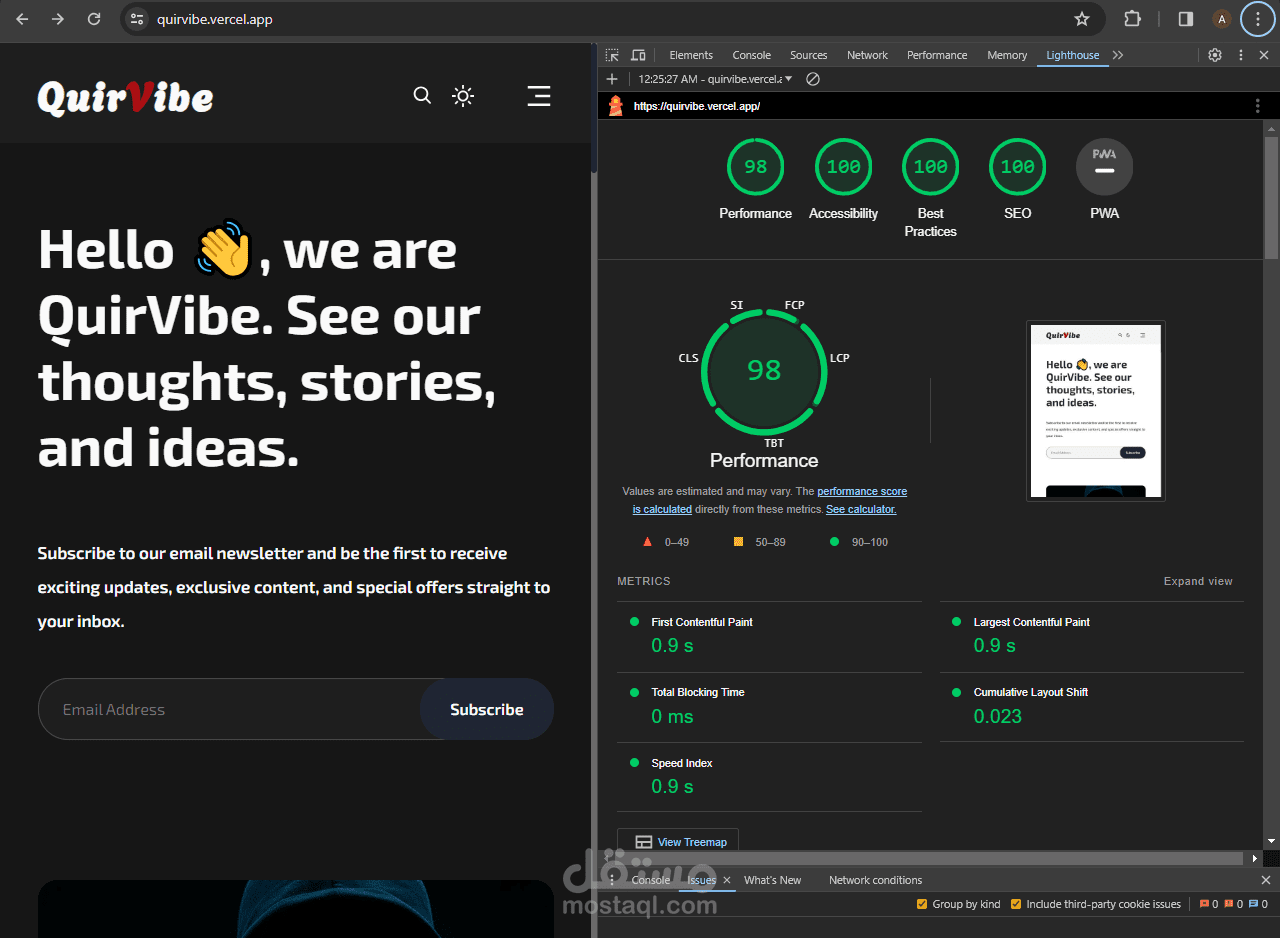
Task: Click the QuirVibe logo
Action: (x=125, y=97)
